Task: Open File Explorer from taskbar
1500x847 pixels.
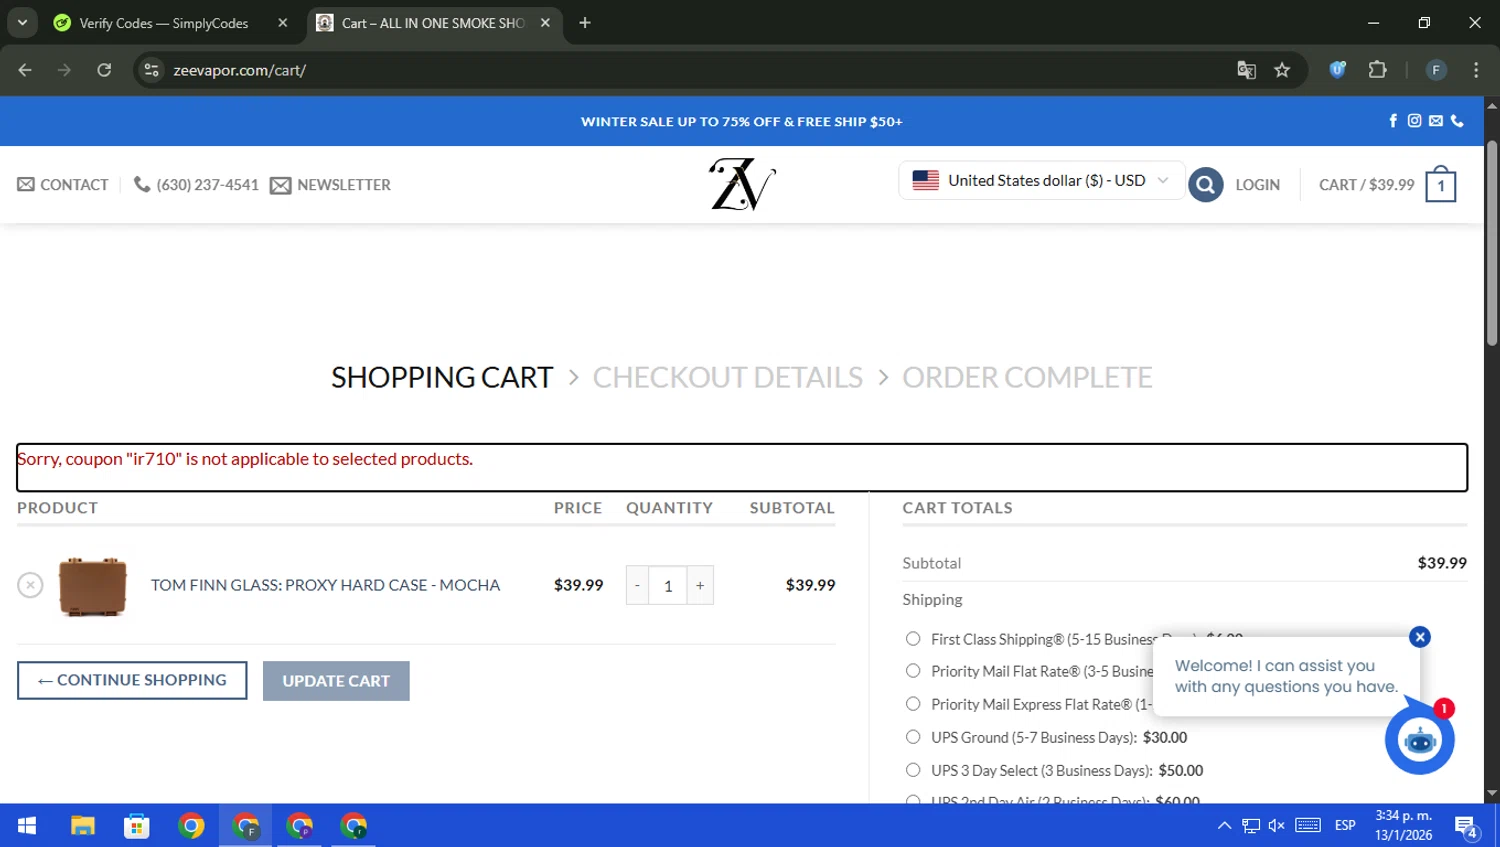Action: tap(82, 826)
